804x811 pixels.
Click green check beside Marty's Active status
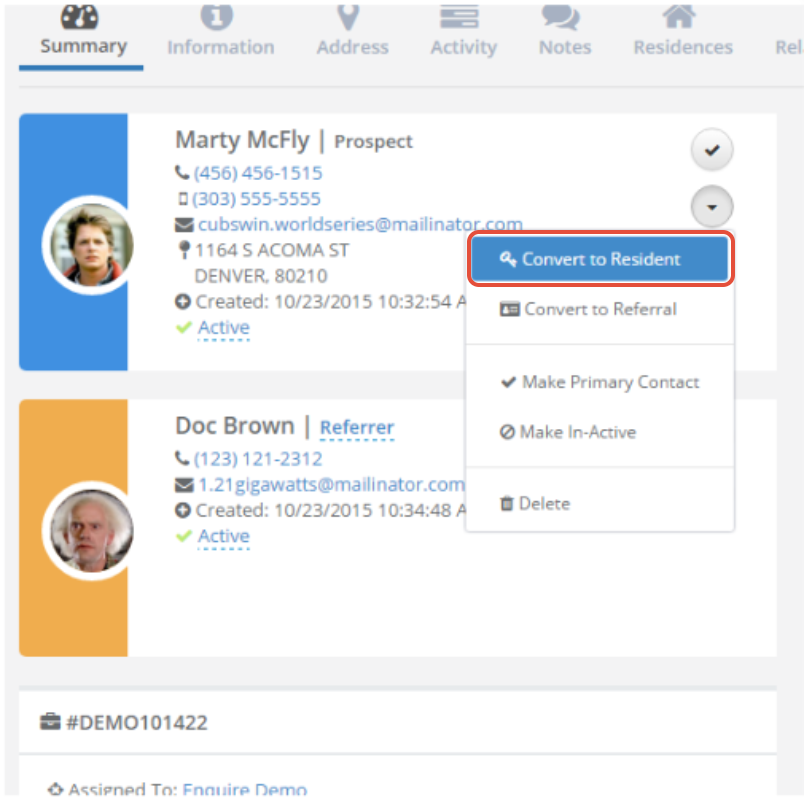pyautogui.click(x=184, y=327)
